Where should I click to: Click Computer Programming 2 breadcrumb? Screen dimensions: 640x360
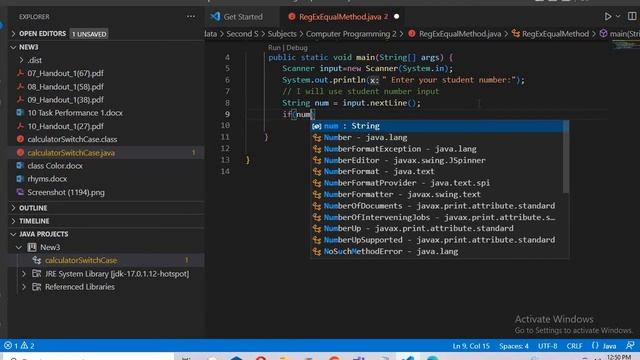351,34
